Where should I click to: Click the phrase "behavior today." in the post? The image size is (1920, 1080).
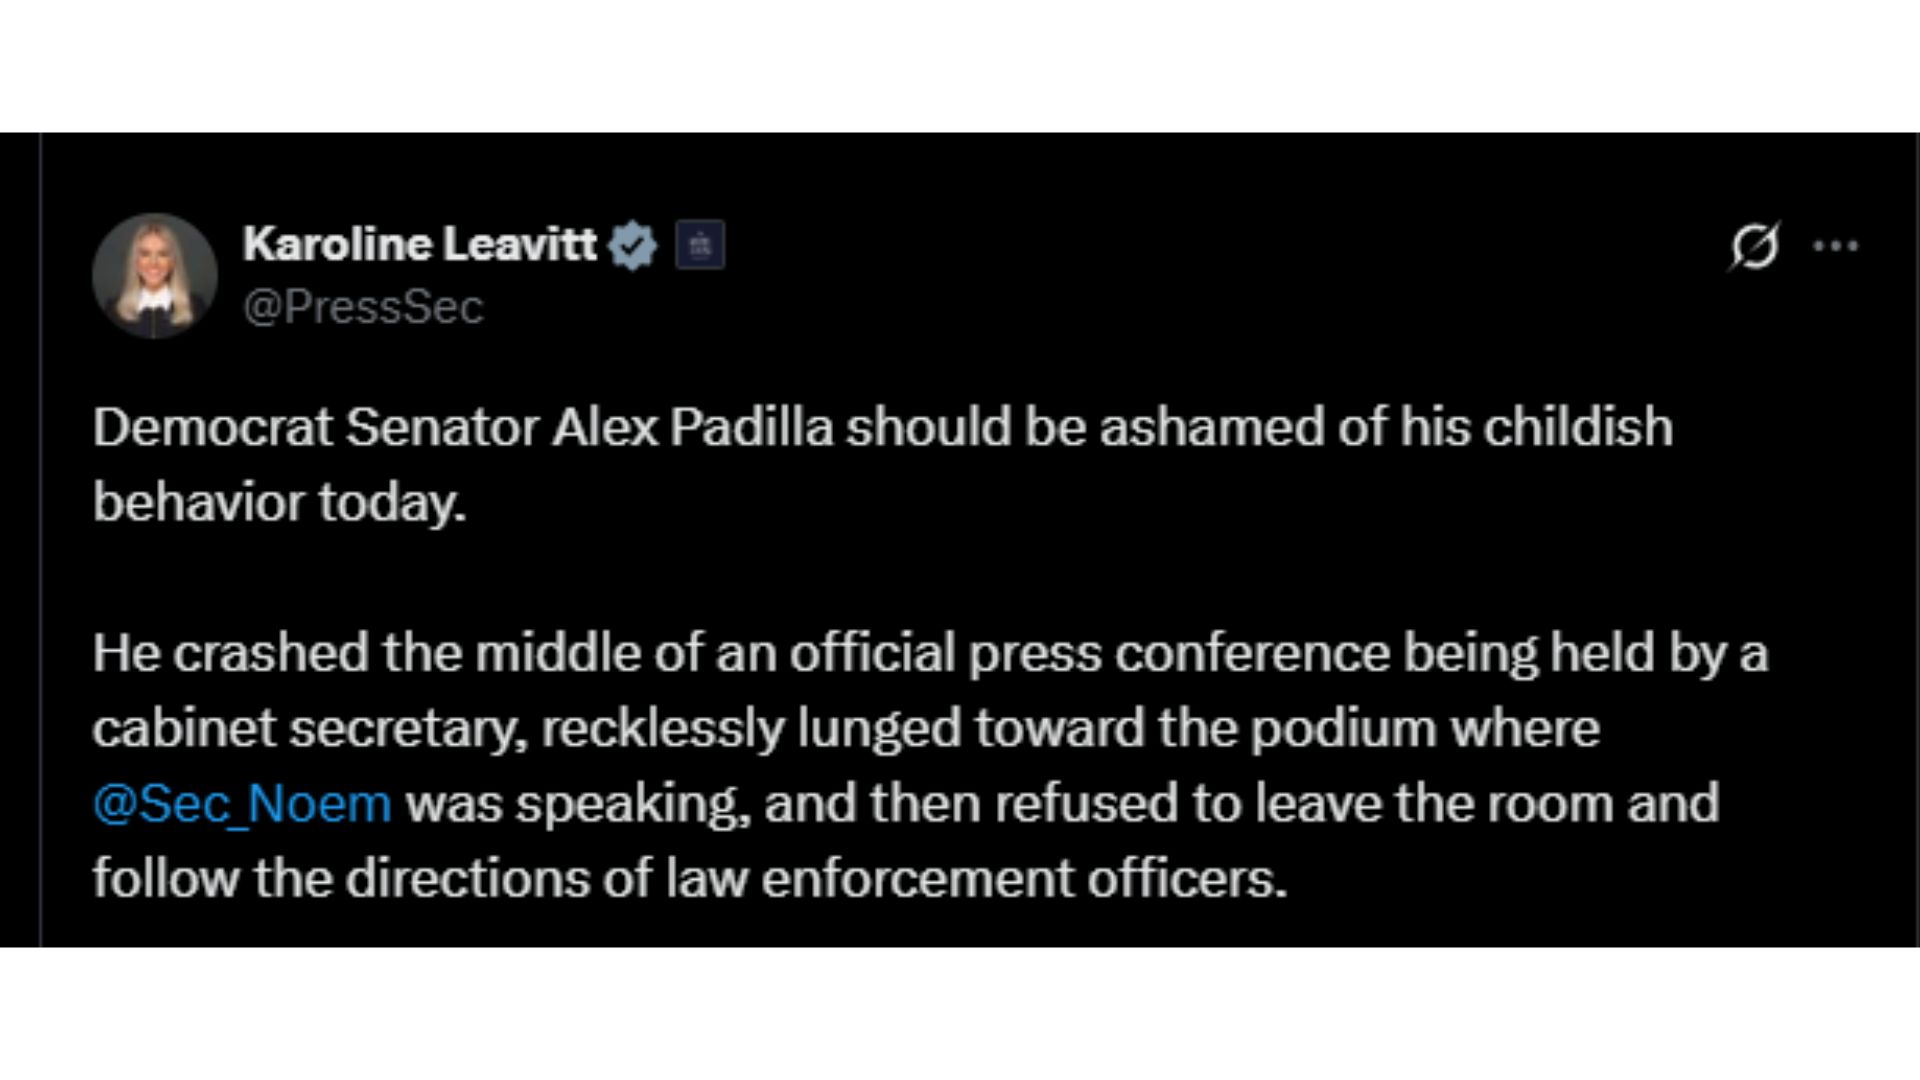point(280,503)
